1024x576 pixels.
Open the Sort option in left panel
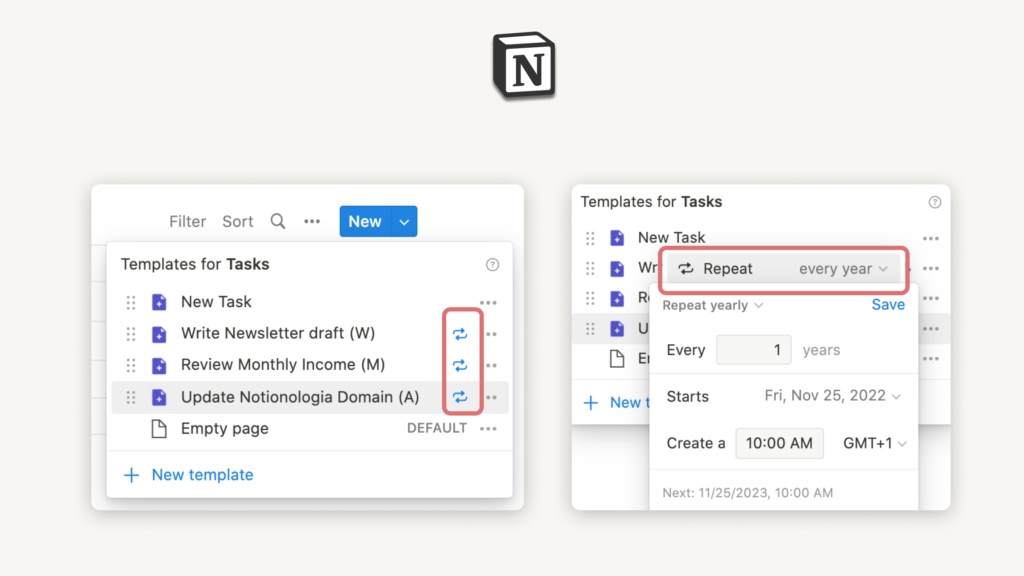click(238, 221)
